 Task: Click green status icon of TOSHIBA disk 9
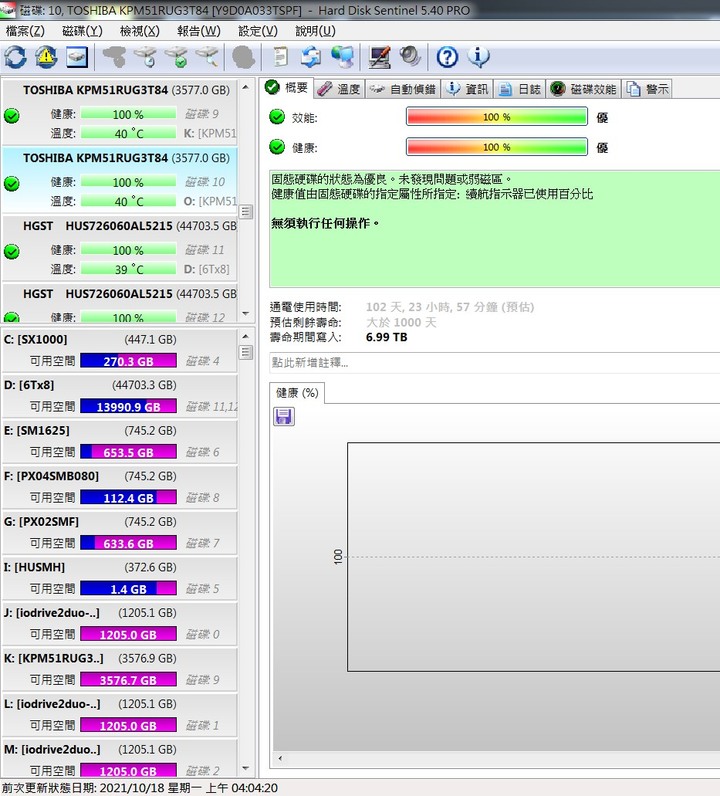pos(12,116)
